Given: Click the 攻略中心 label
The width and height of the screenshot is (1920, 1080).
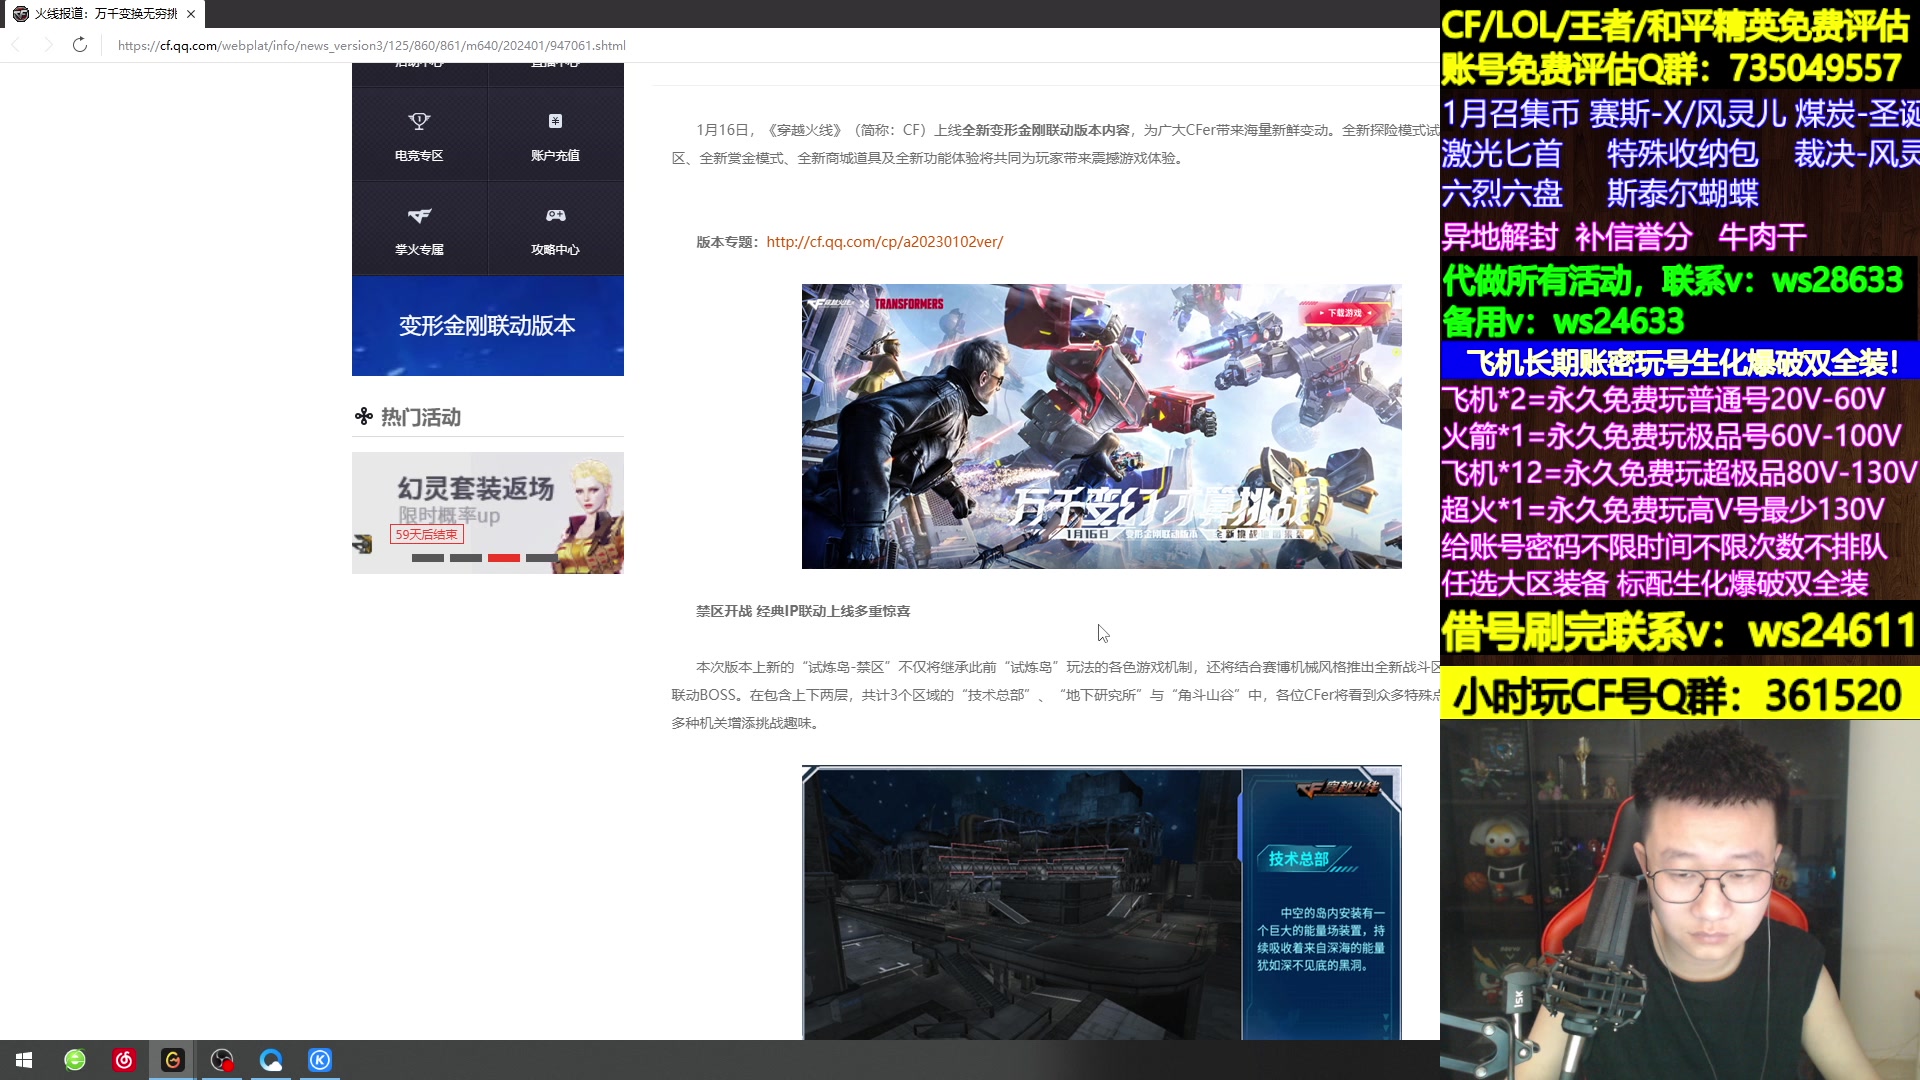Looking at the screenshot, I should pos(555,250).
